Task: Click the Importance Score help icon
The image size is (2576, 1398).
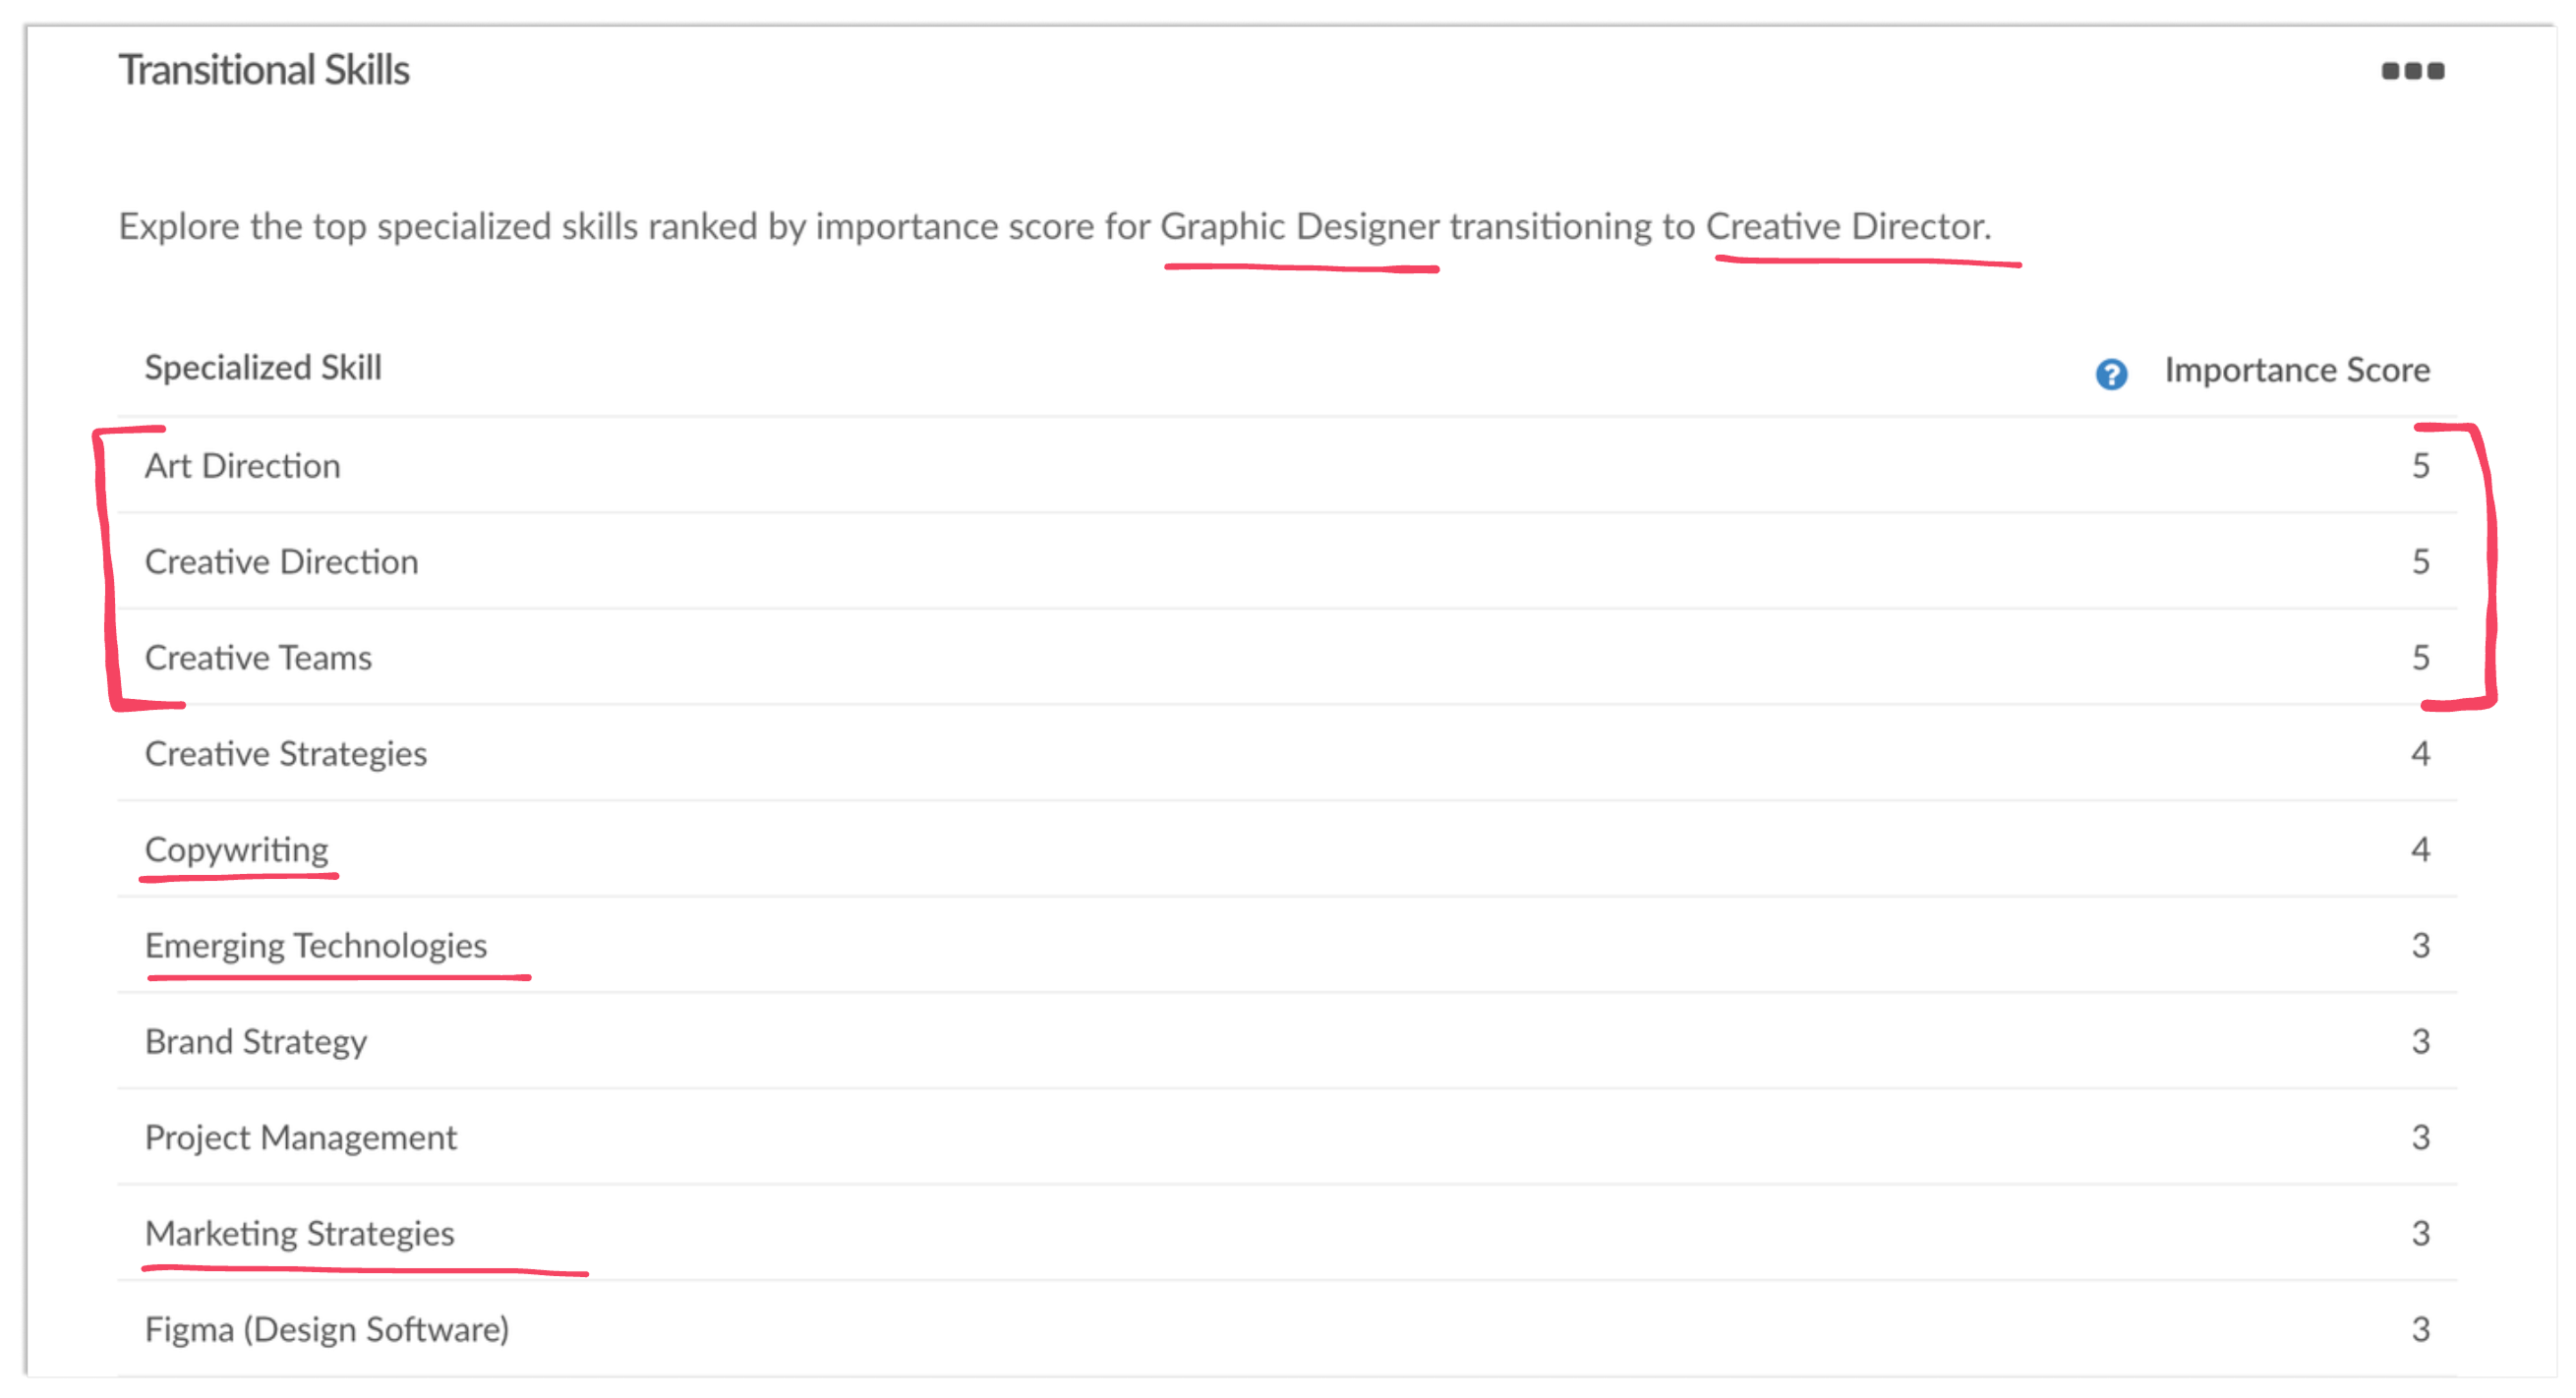Action: pyautogui.click(x=2111, y=374)
